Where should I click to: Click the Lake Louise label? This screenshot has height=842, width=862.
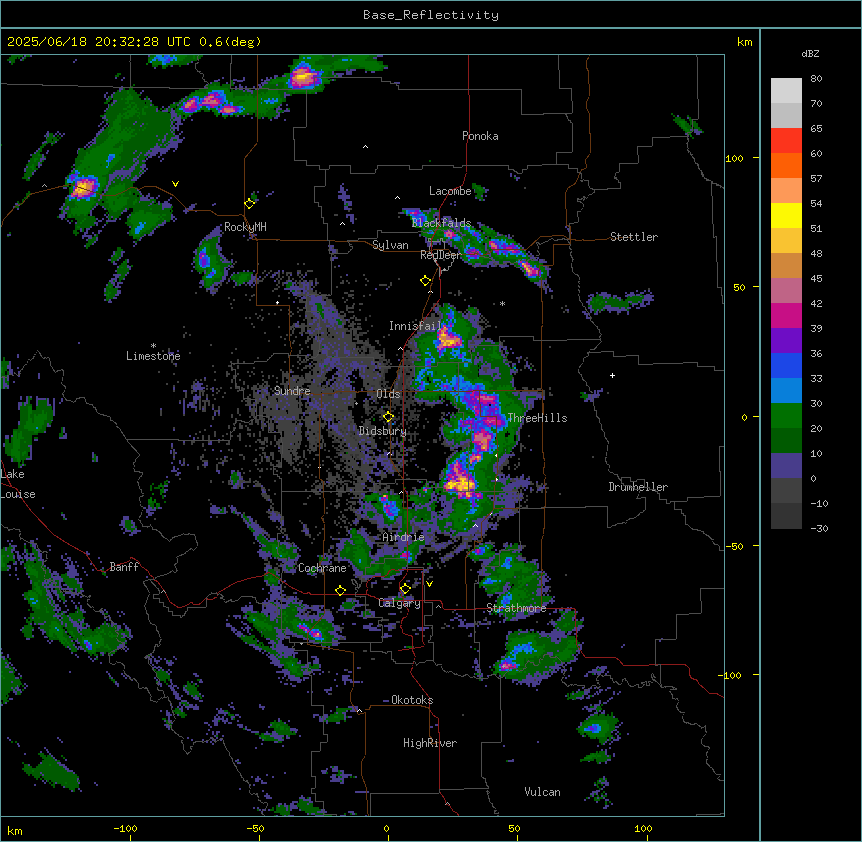click(18, 484)
